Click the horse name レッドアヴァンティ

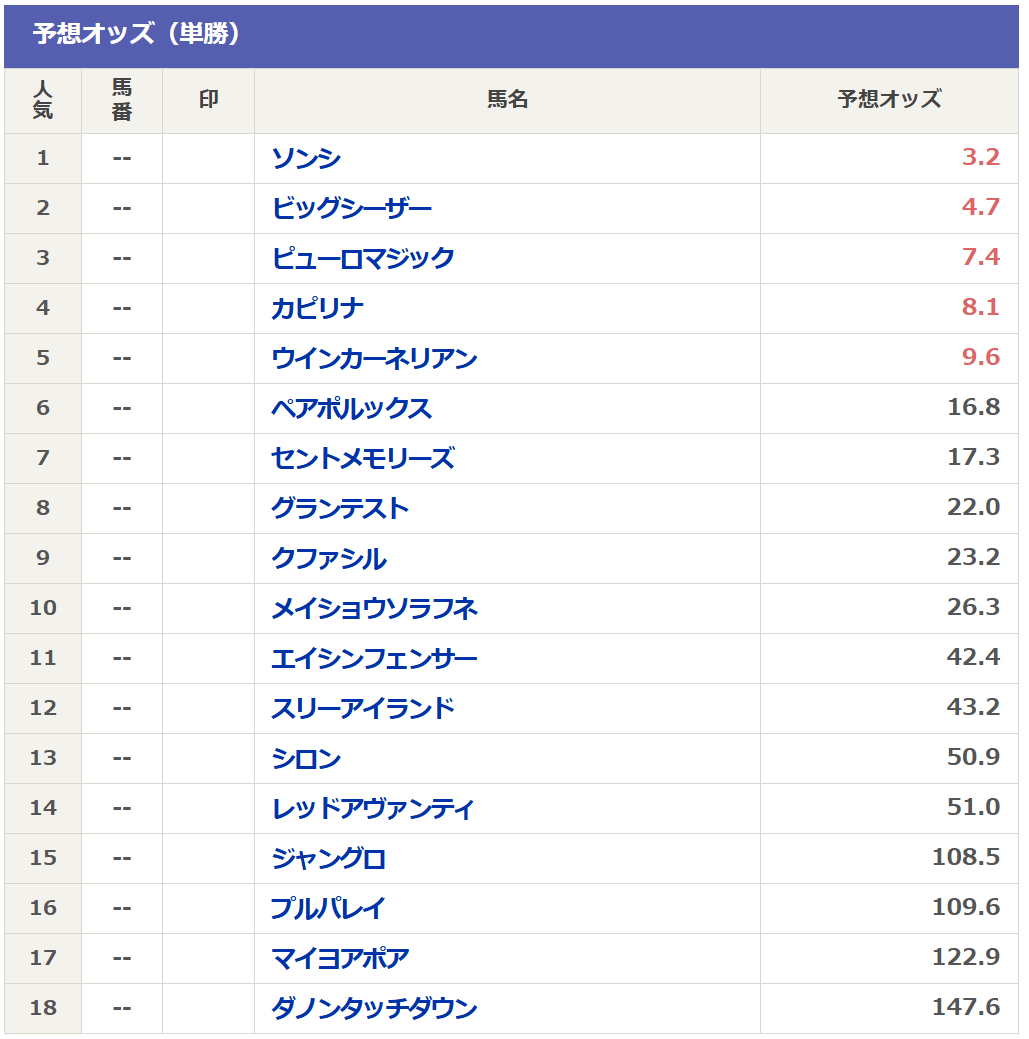(373, 808)
